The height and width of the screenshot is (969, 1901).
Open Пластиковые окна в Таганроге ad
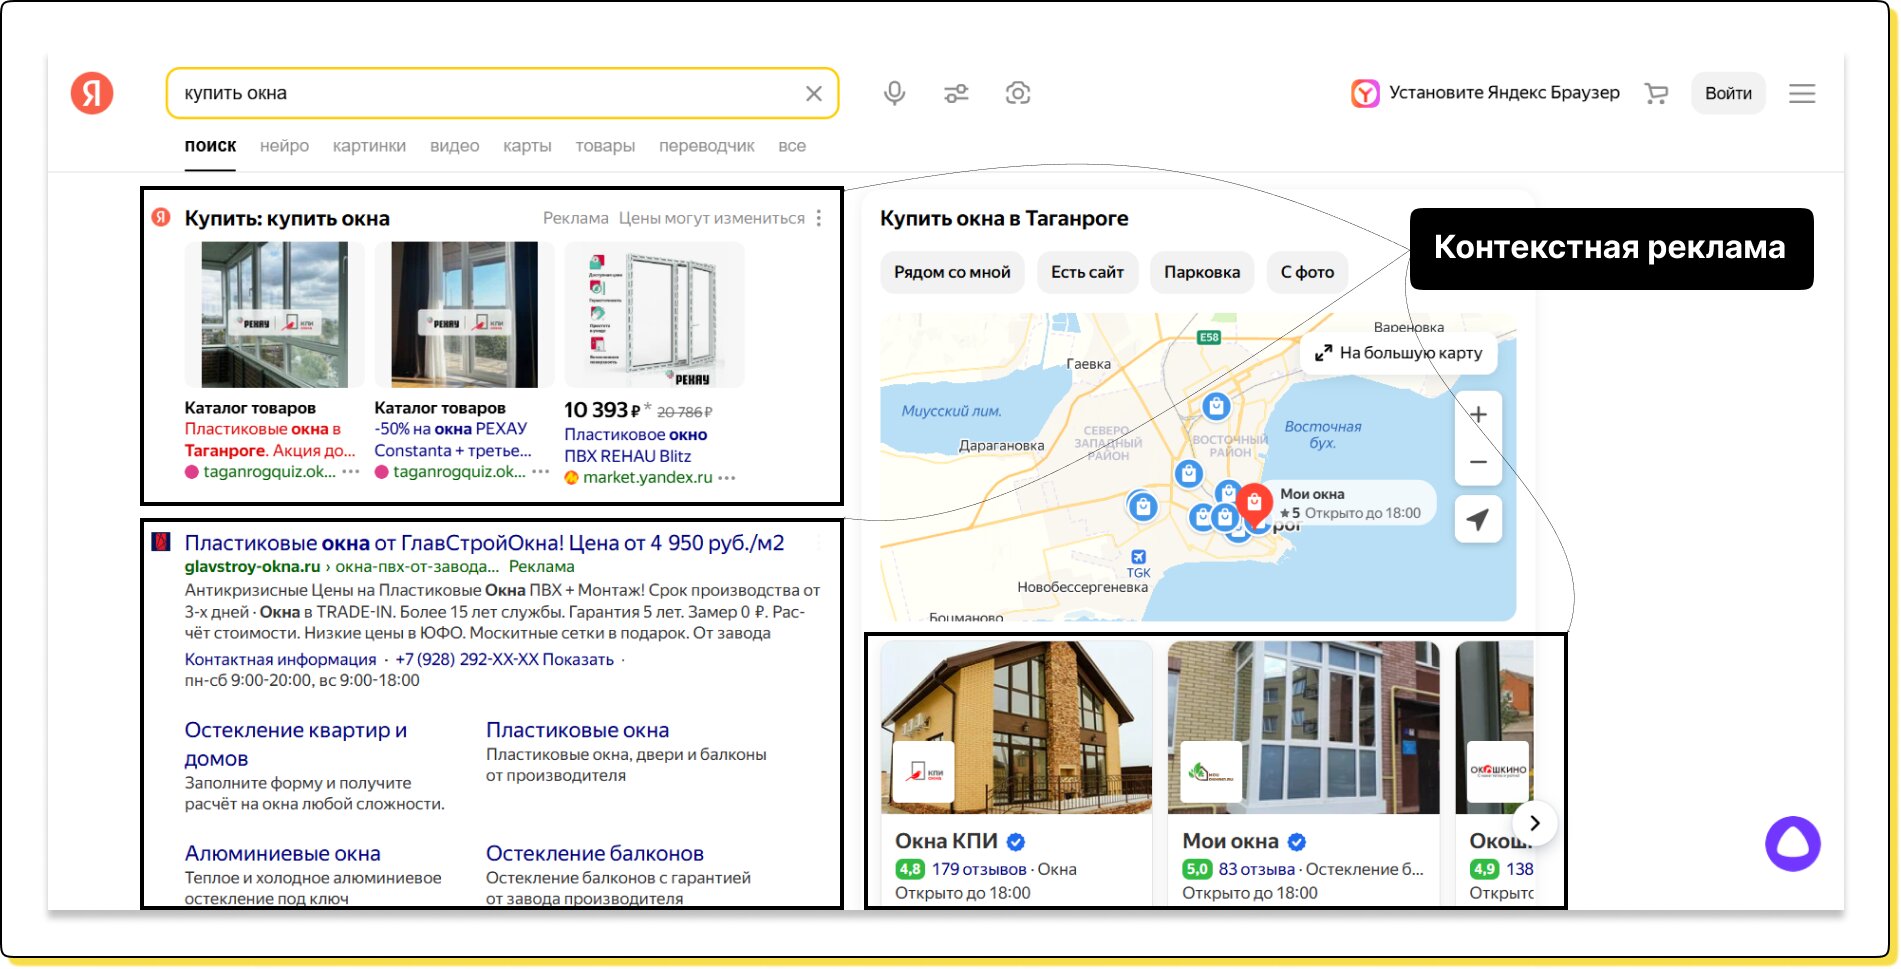coord(270,440)
